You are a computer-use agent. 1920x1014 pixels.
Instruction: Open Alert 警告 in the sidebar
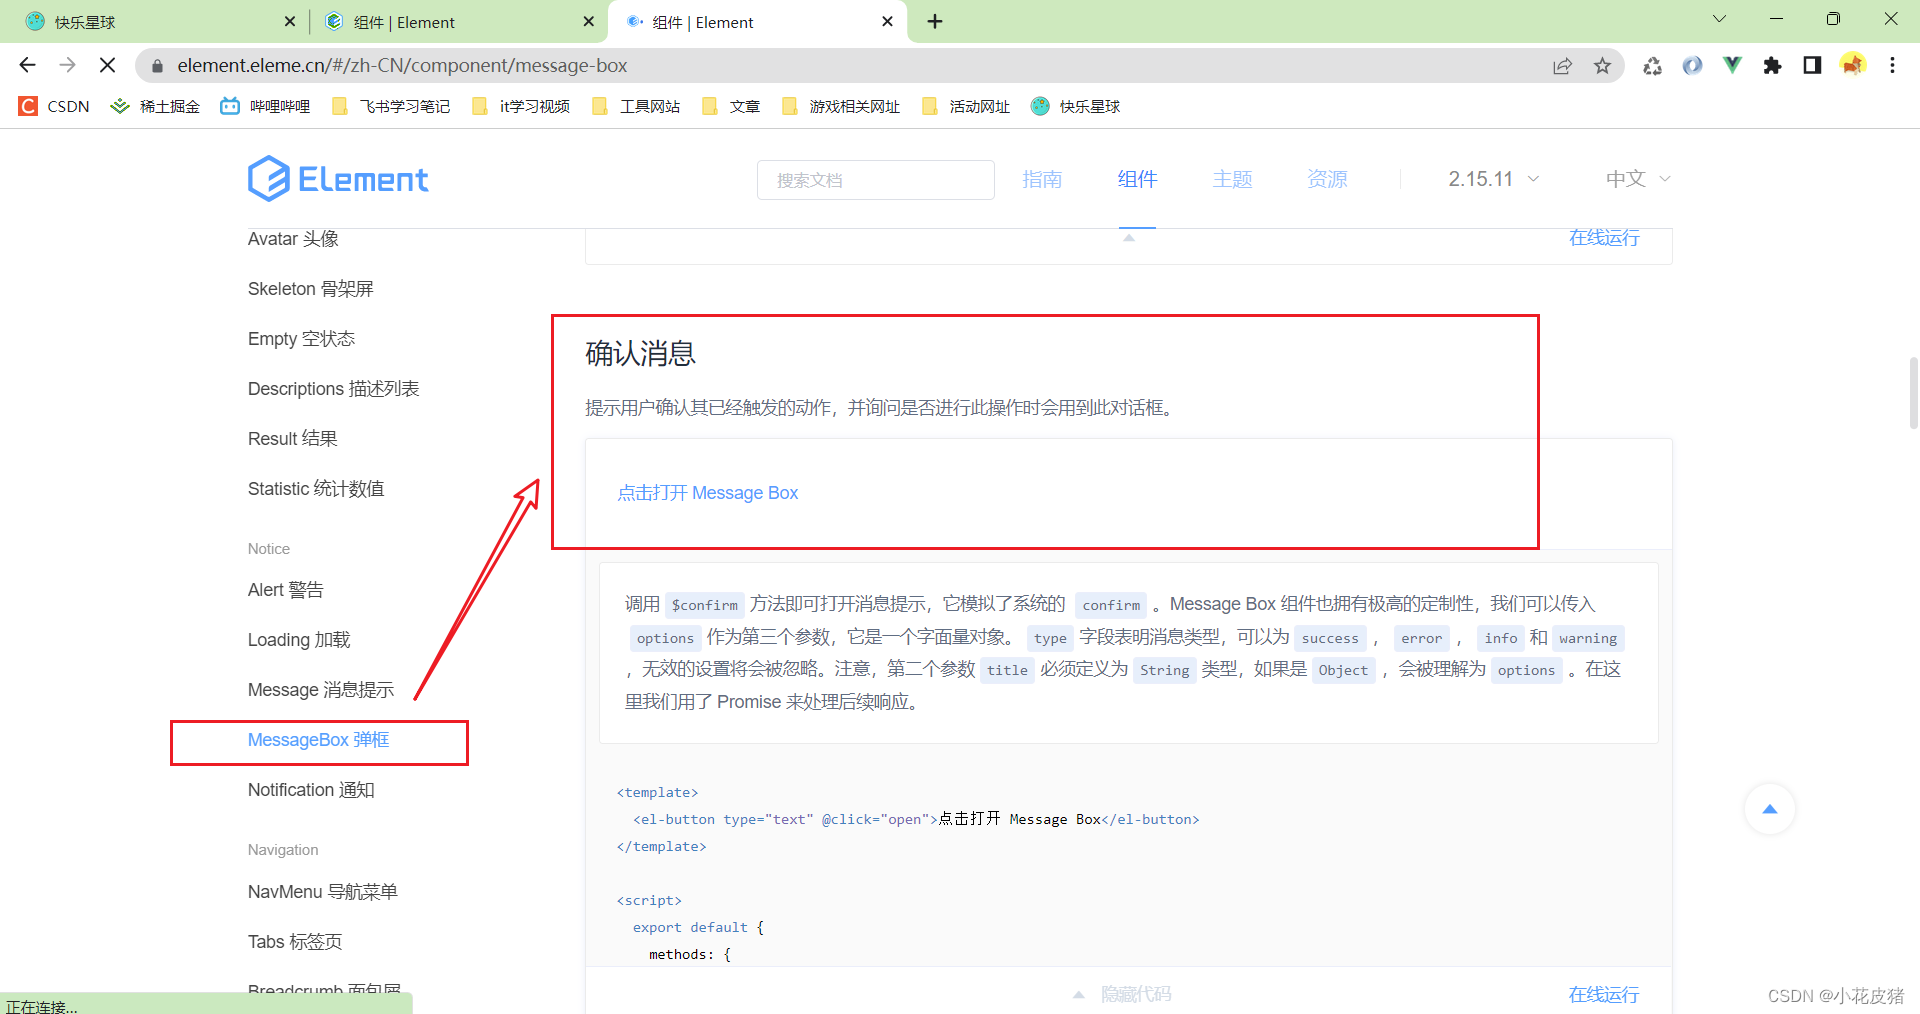pyautogui.click(x=285, y=590)
